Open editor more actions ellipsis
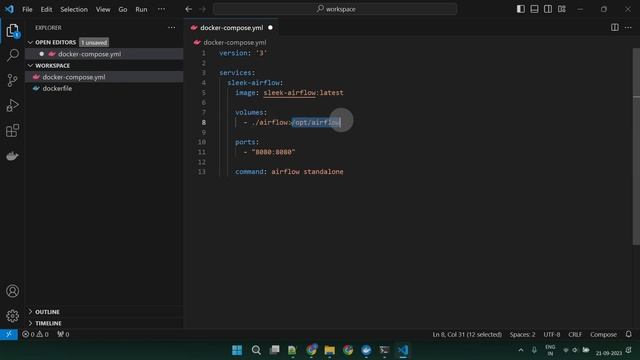This screenshot has width=640, height=360. (x=628, y=27)
